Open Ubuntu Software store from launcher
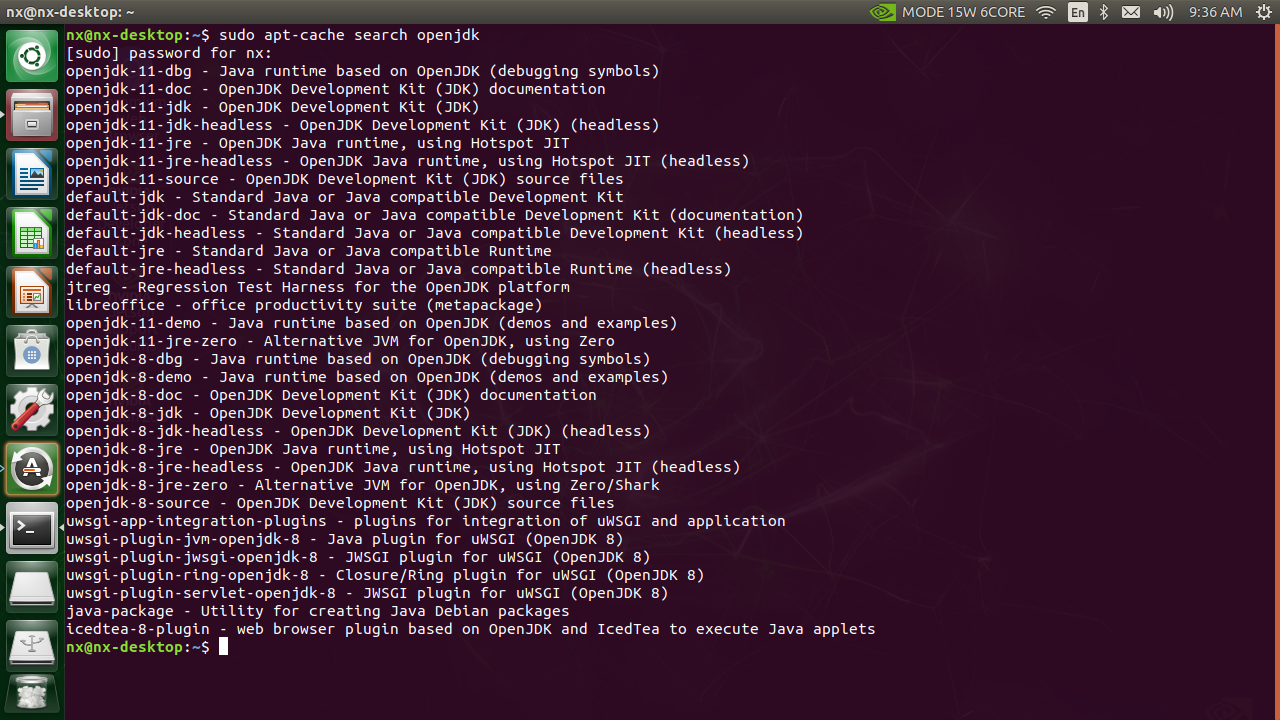Viewport: 1280px width, 720px height. (32, 351)
